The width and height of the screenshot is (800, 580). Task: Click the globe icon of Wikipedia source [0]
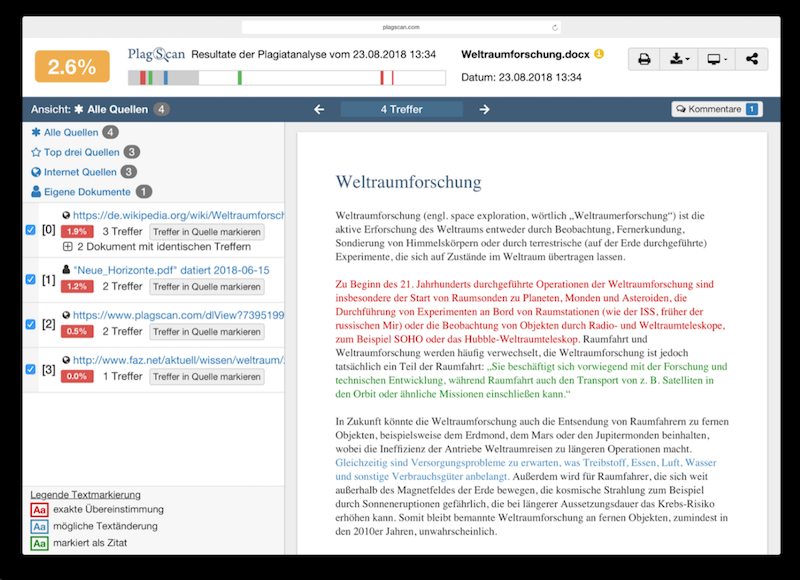click(x=66, y=215)
